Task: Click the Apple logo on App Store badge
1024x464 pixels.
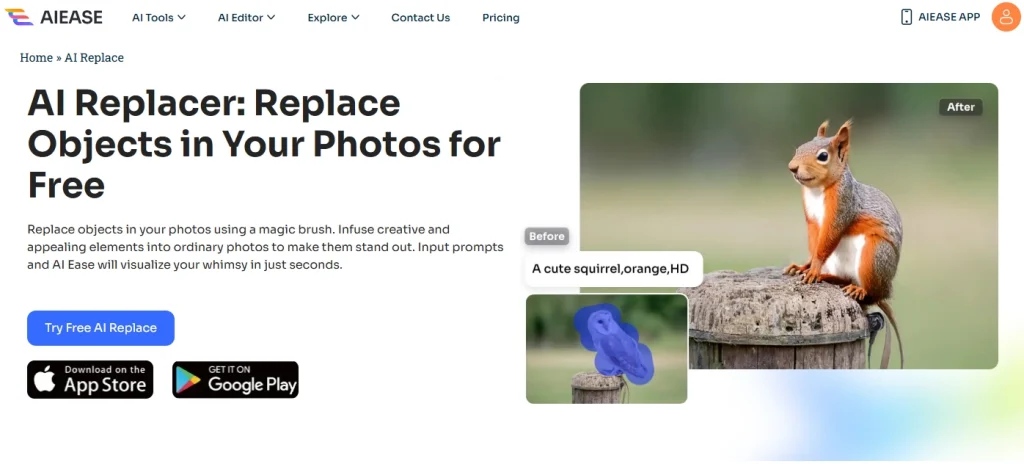Action: point(45,380)
